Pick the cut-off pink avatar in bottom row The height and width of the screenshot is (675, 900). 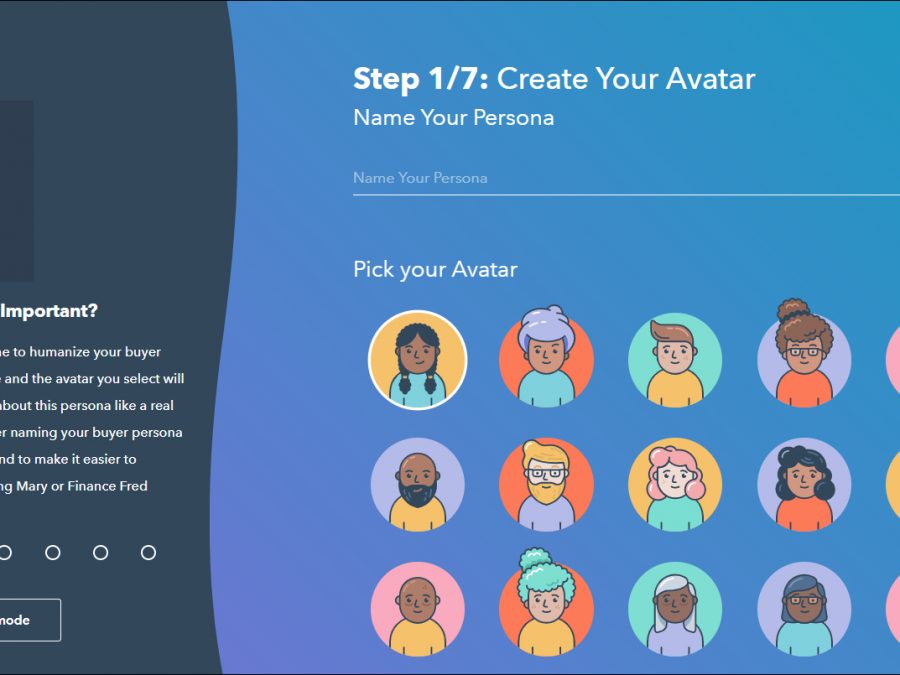(893, 608)
